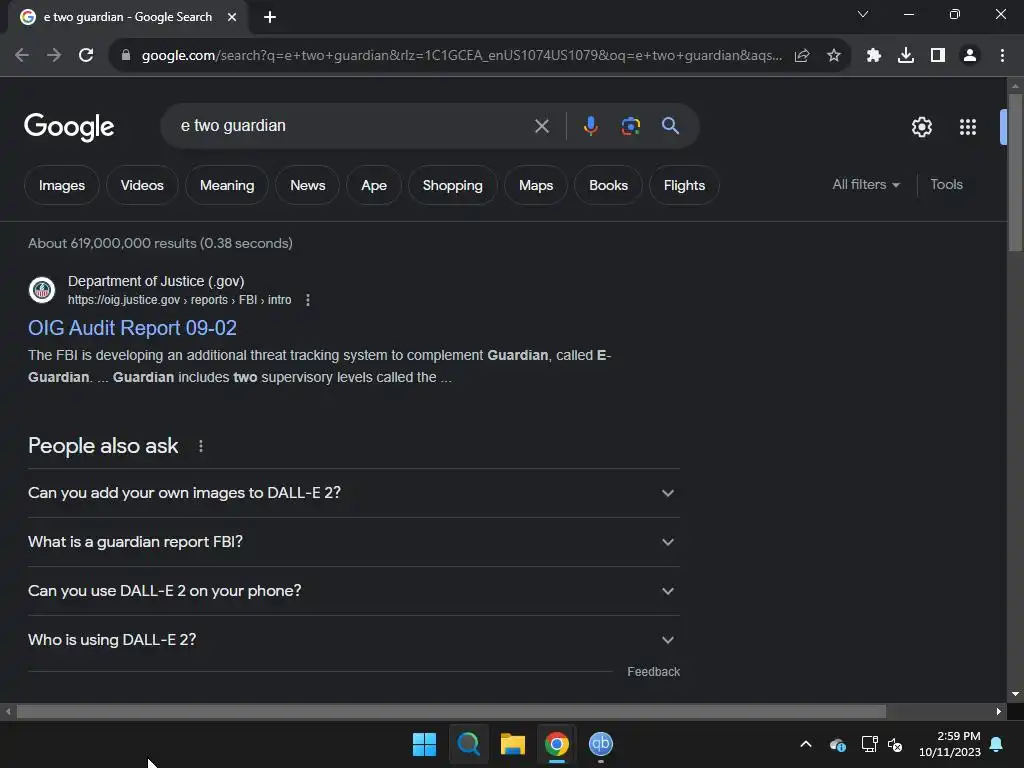Viewport: 1024px width, 768px height.
Task: Click the Google logo
Action: point(69,127)
